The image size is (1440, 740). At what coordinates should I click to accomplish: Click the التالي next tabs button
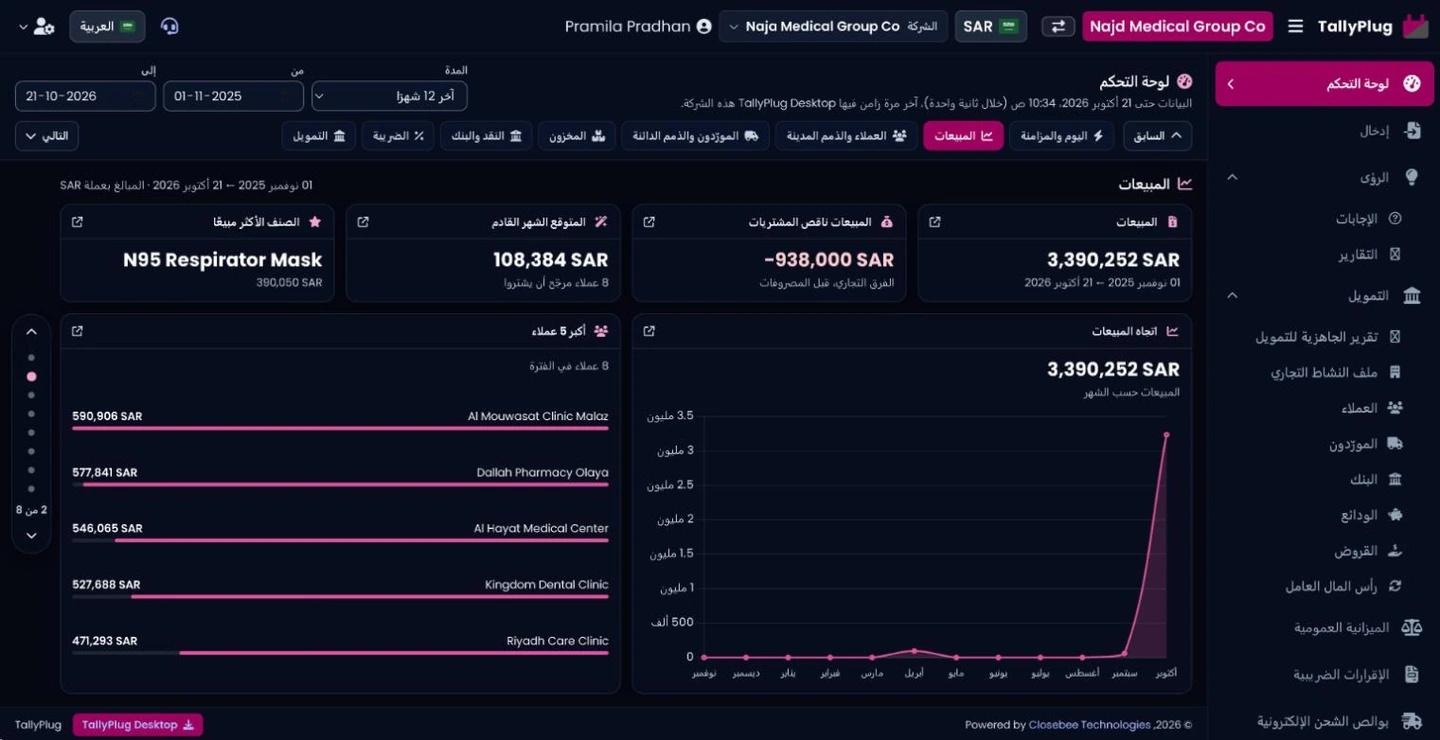pyautogui.click(x=47, y=135)
